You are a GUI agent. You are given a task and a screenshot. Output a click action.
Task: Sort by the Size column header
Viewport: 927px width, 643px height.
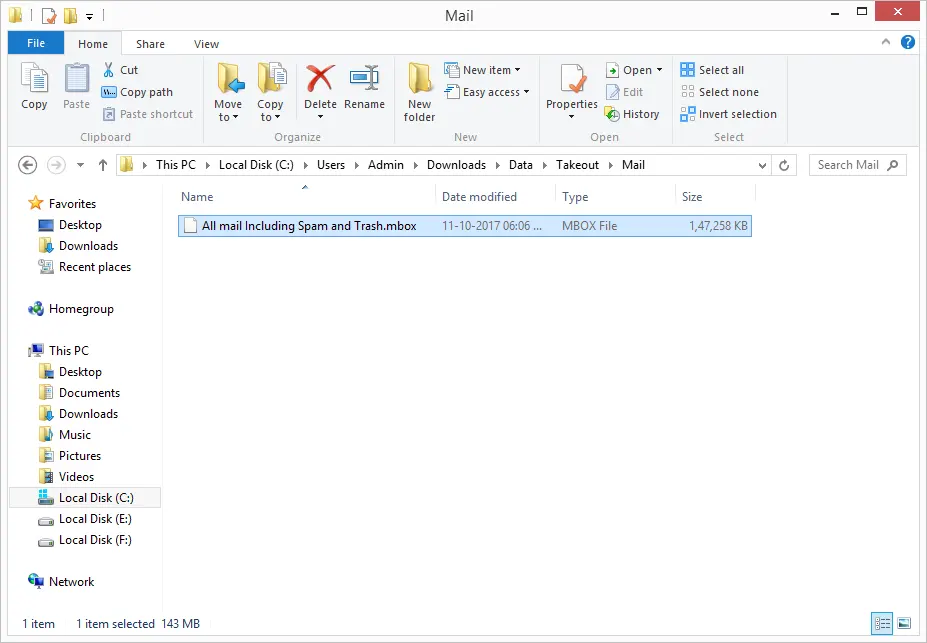click(x=715, y=197)
